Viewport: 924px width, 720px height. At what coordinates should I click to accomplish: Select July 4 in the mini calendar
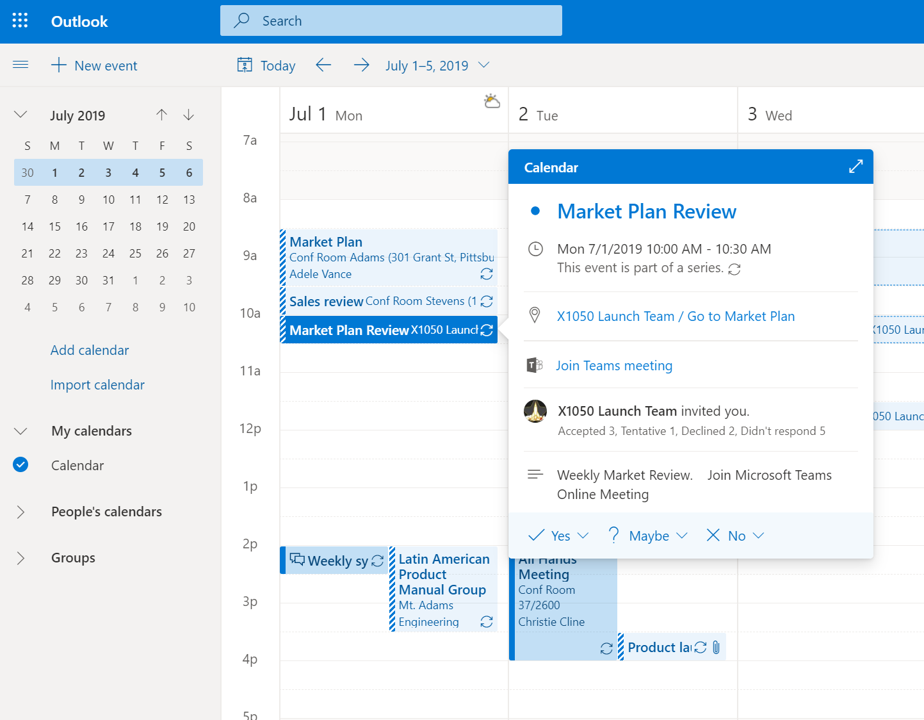click(x=135, y=173)
